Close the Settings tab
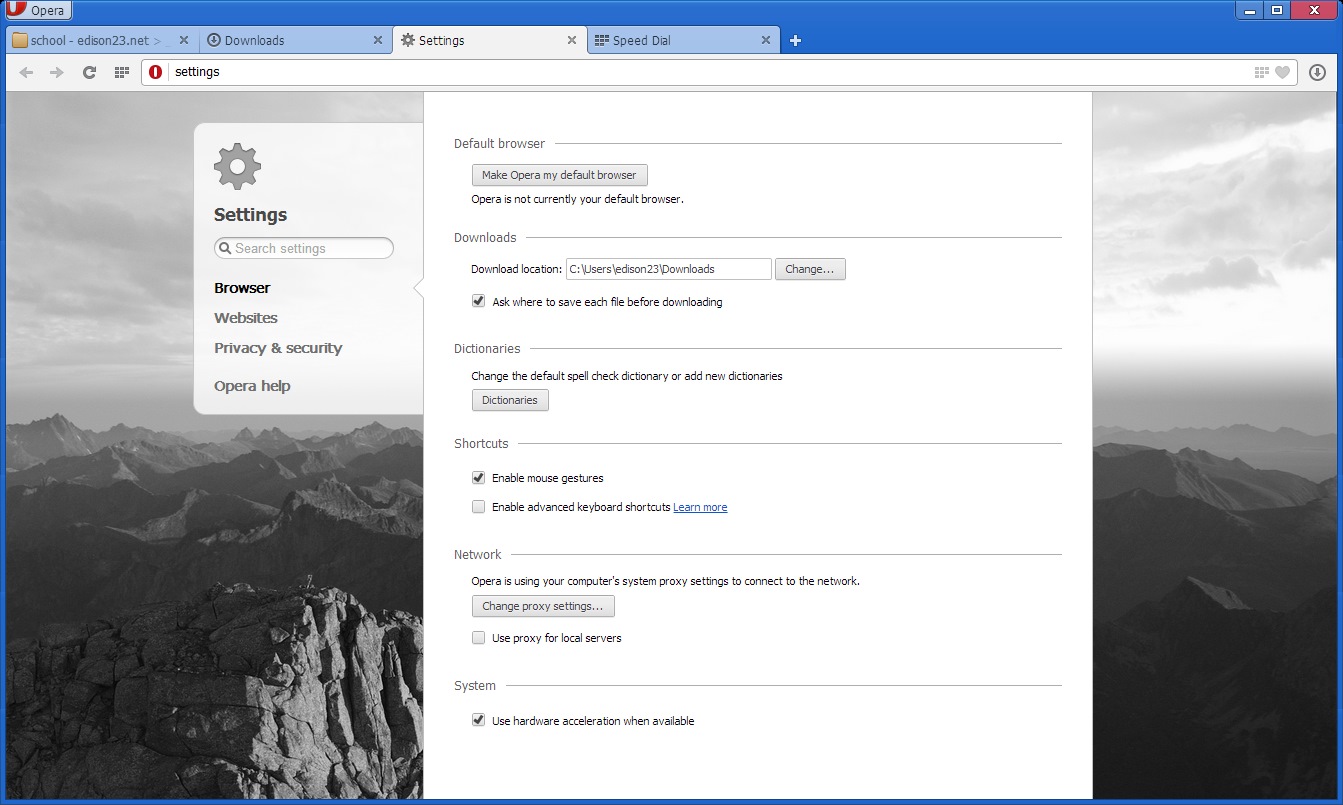 coord(572,40)
